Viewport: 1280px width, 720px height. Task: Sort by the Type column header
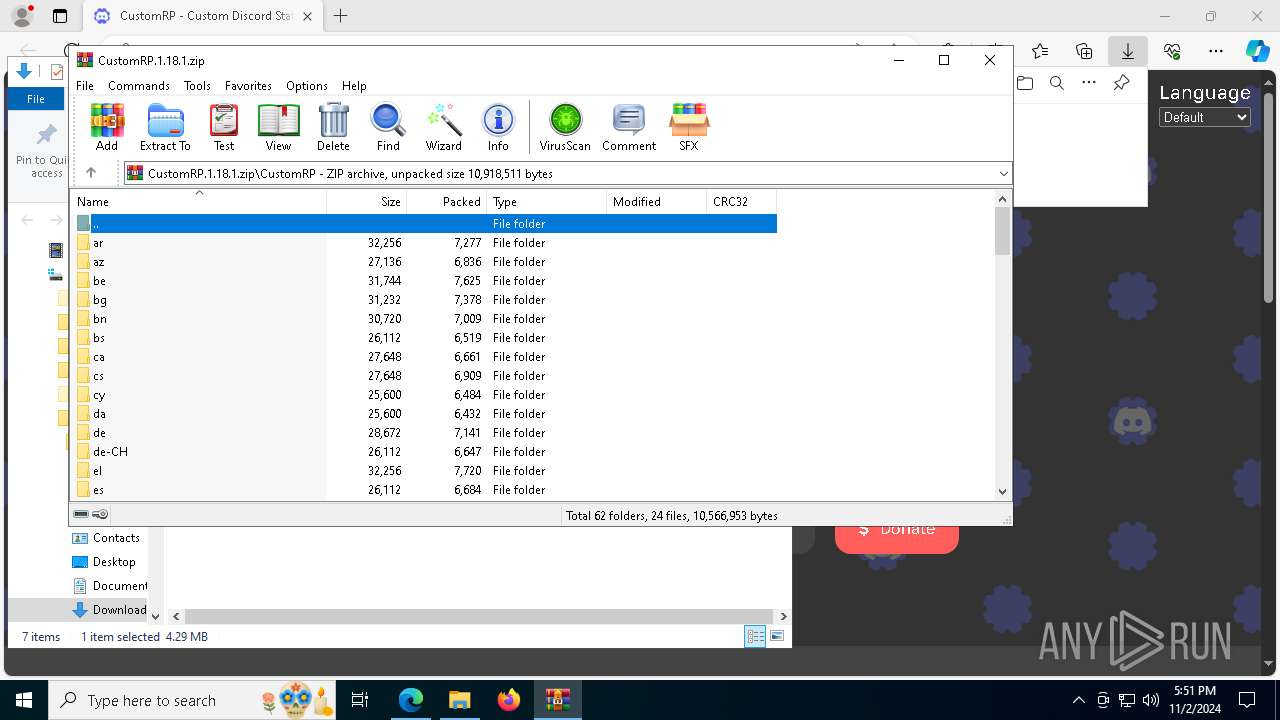pos(546,202)
